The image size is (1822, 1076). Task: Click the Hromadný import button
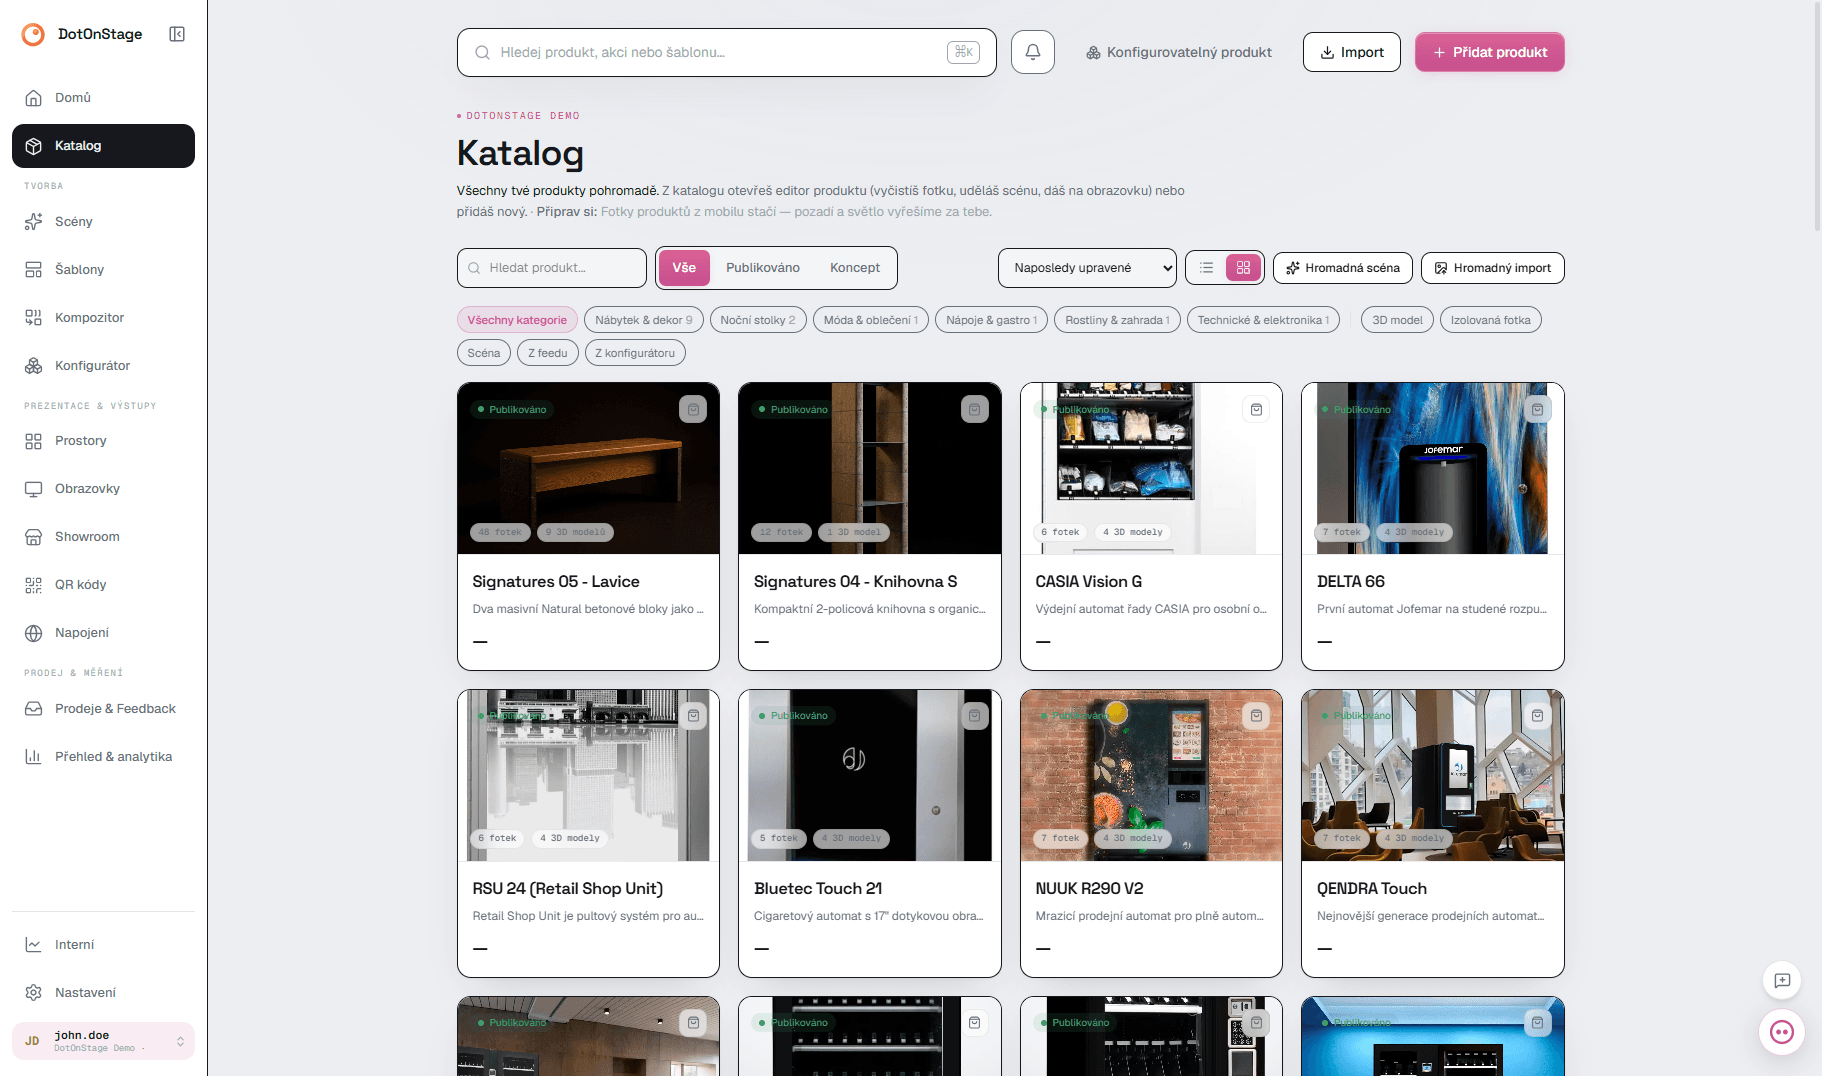pyautogui.click(x=1493, y=268)
